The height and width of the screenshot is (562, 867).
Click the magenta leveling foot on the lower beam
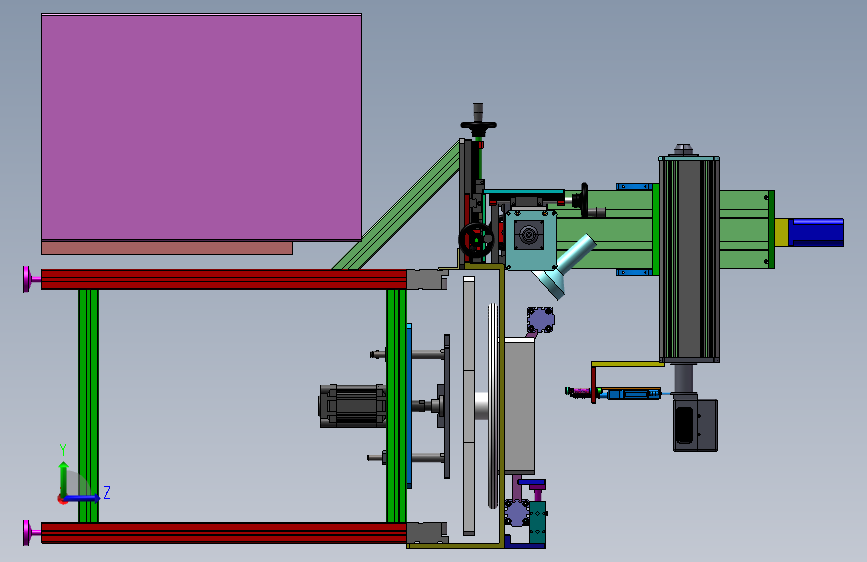(x=31, y=533)
